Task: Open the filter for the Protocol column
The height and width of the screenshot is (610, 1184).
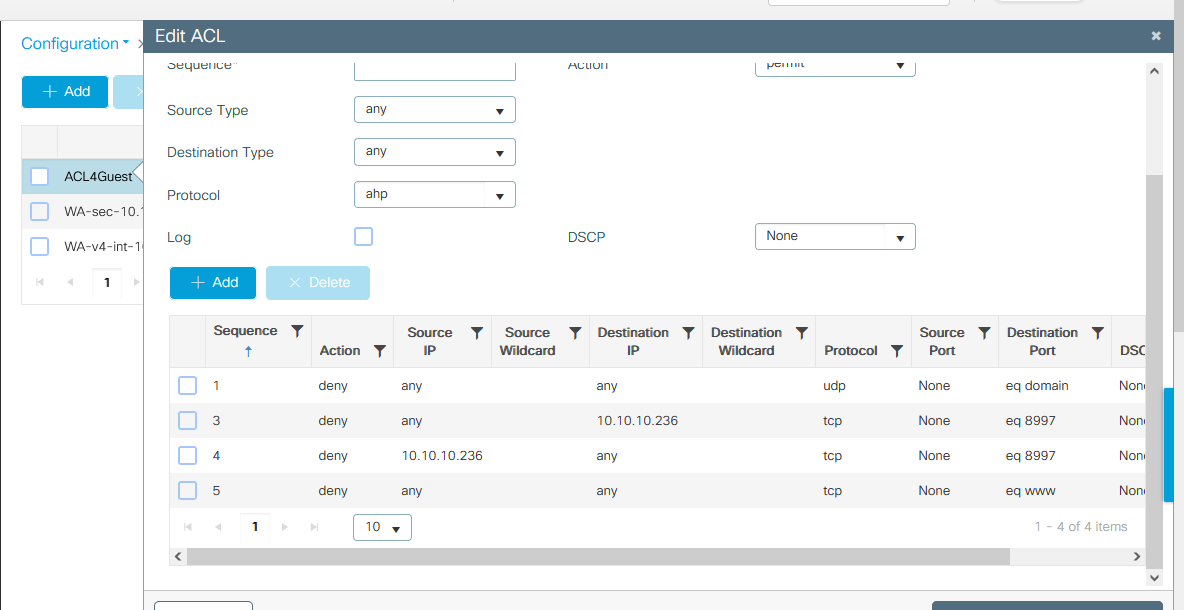Action: pyautogui.click(x=897, y=350)
